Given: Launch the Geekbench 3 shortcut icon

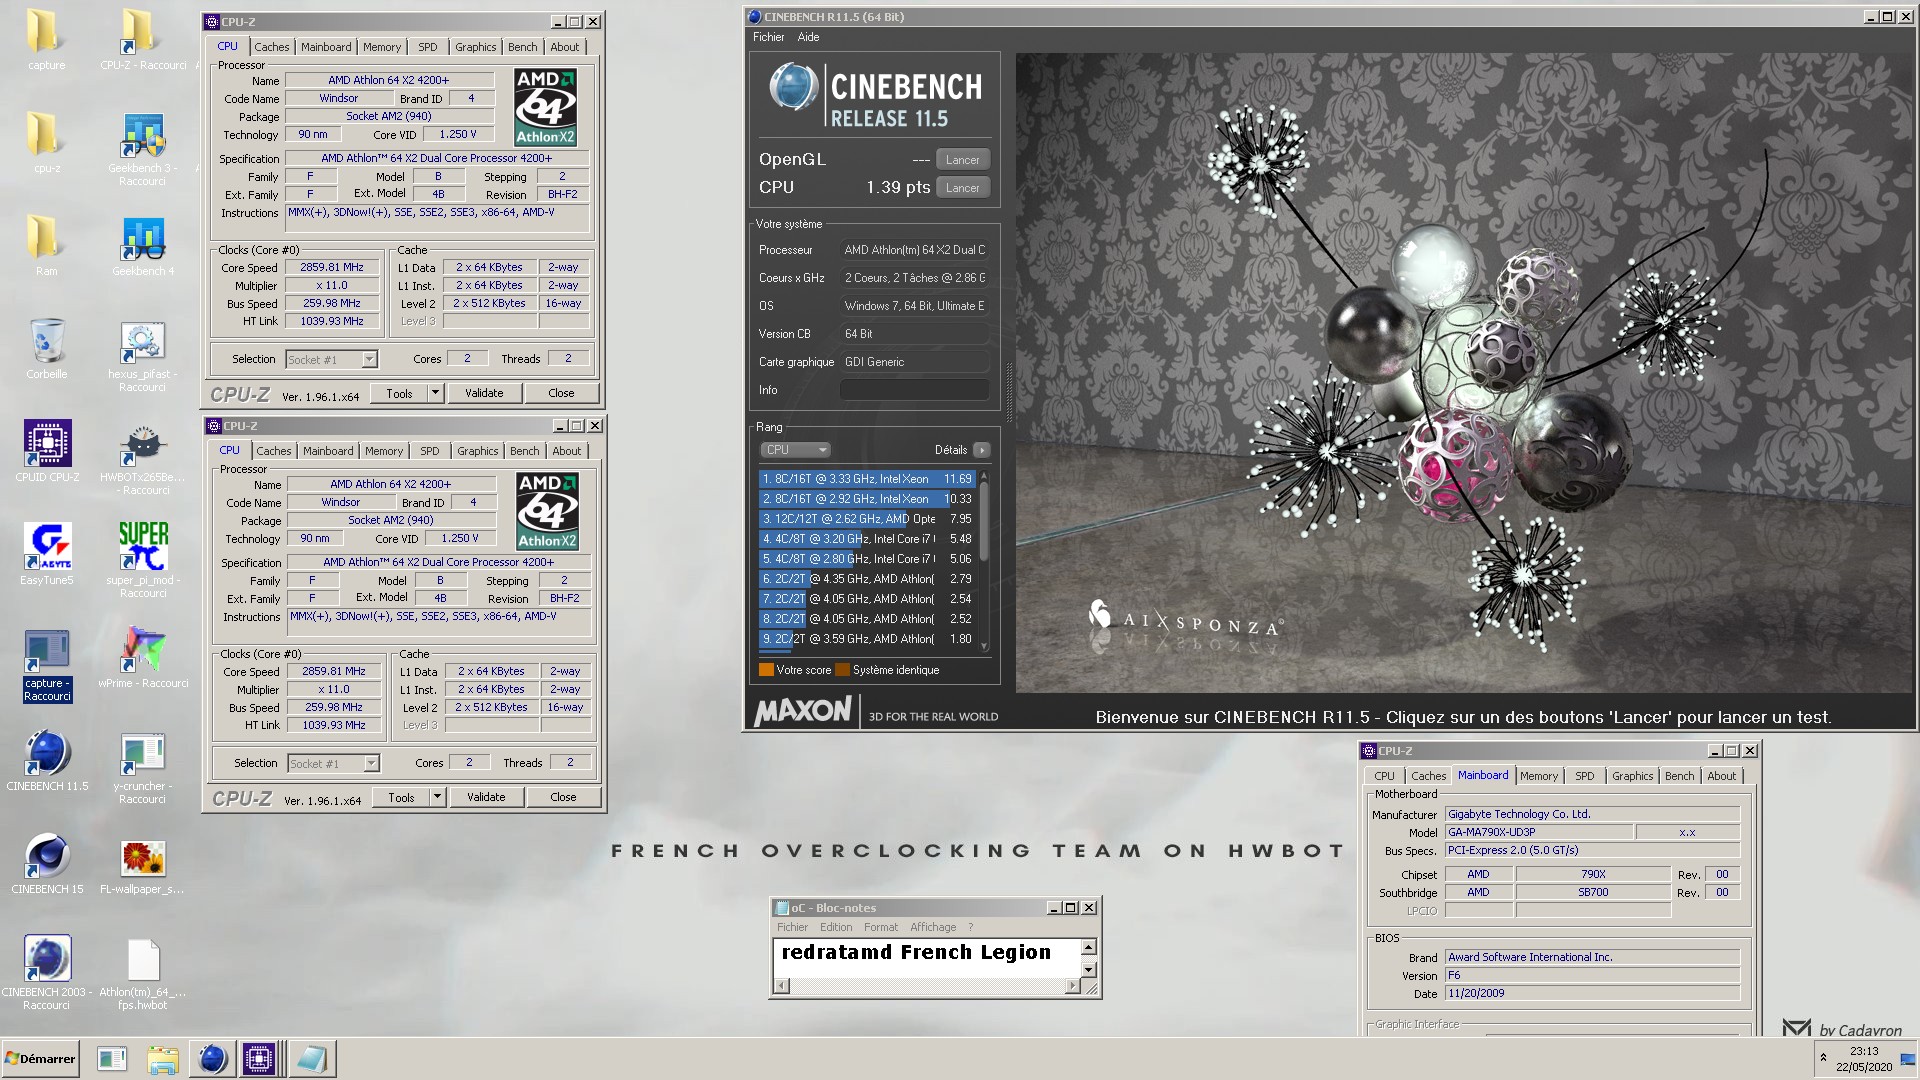Looking at the screenshot, I should click(142, 150).
